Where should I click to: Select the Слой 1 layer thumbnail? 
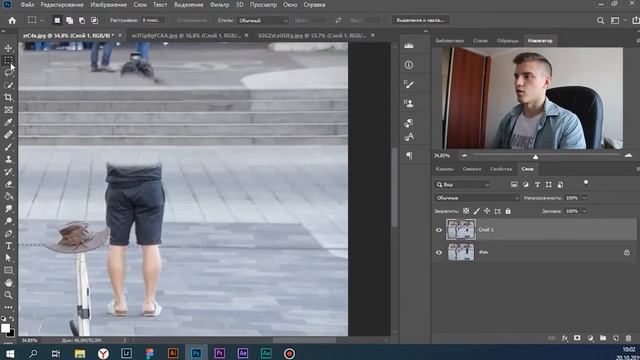click(461, 229)
